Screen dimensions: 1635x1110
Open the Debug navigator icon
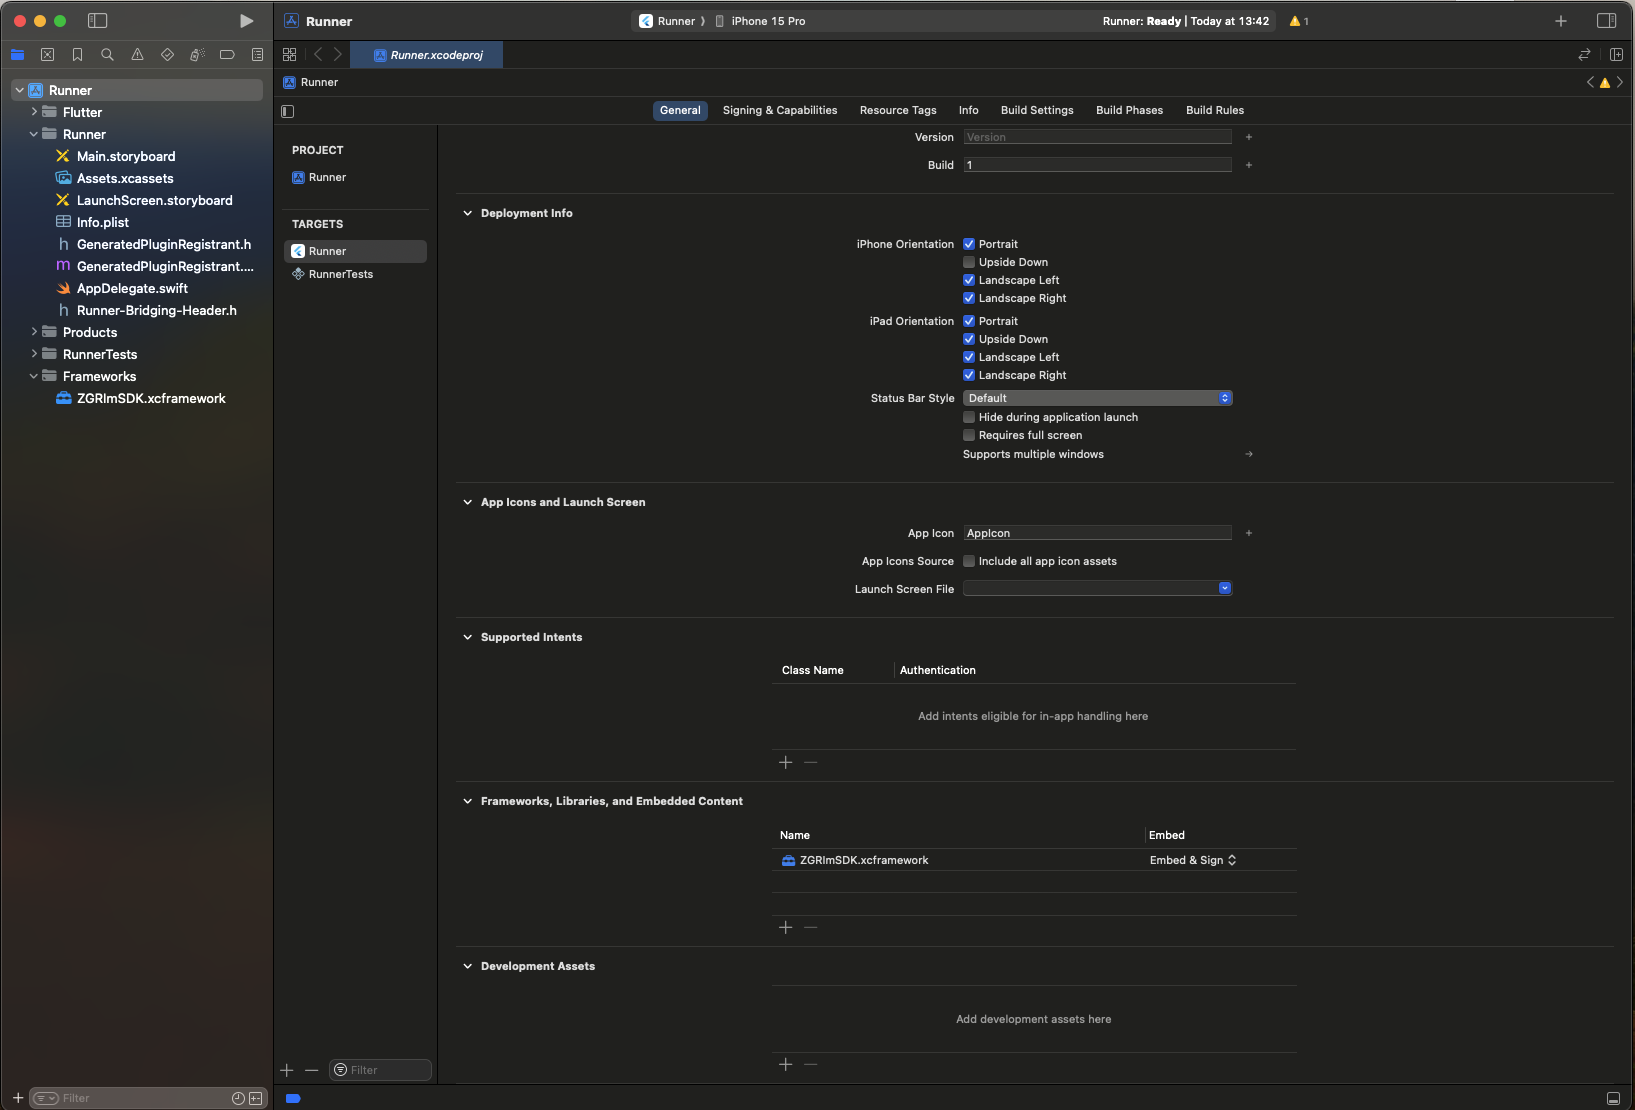pyautogui.click(x=197, y=55)
